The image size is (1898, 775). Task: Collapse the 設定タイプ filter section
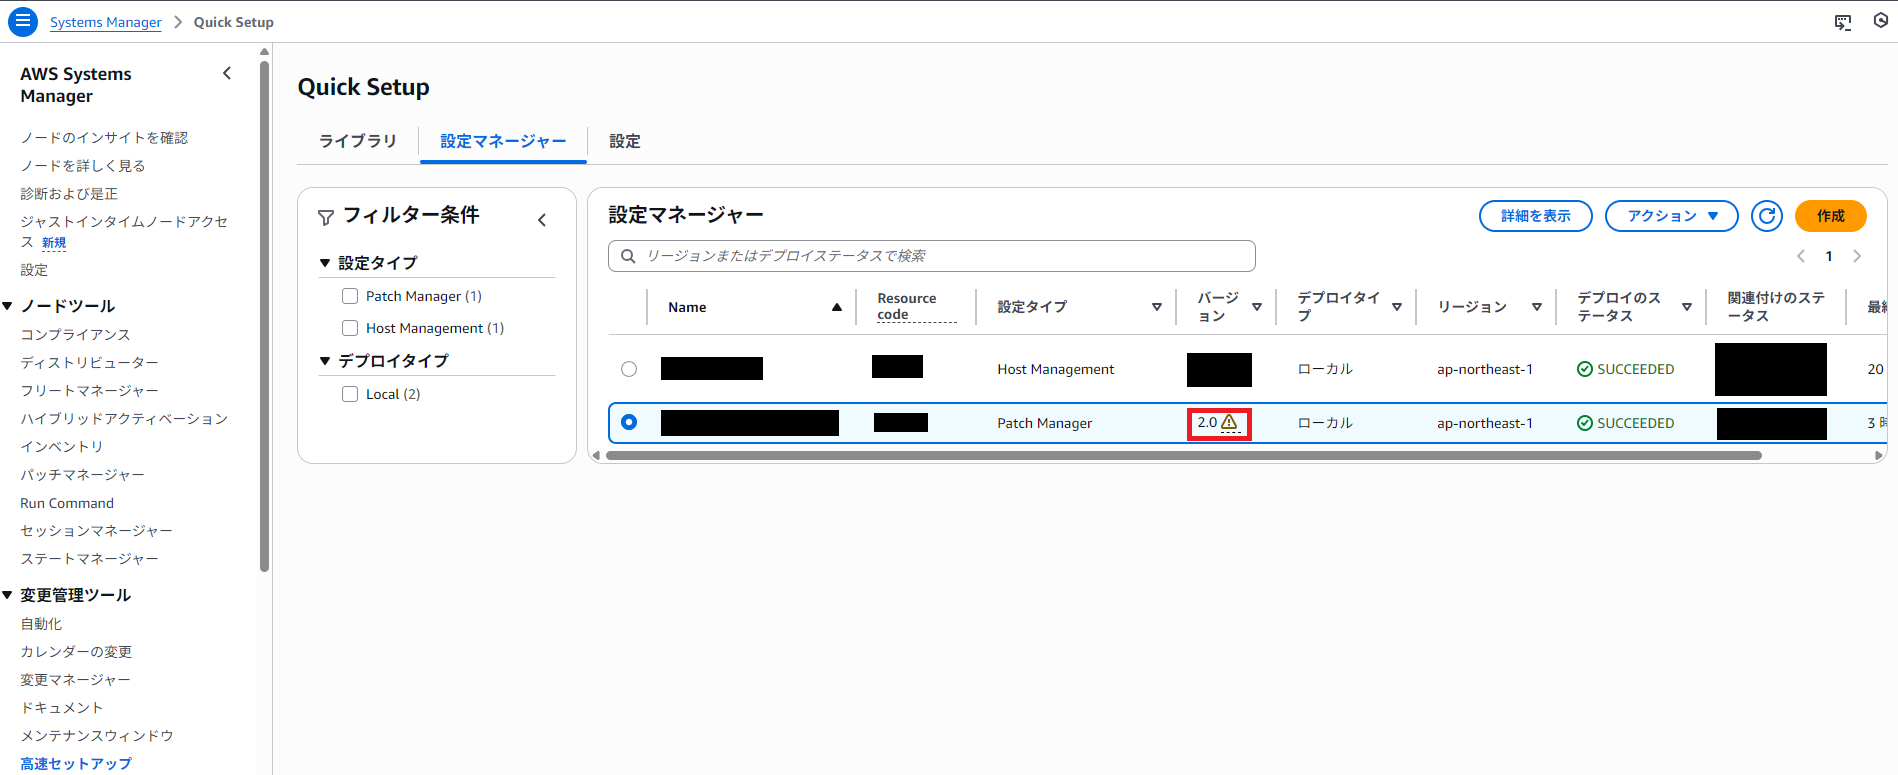click(325, 263)
